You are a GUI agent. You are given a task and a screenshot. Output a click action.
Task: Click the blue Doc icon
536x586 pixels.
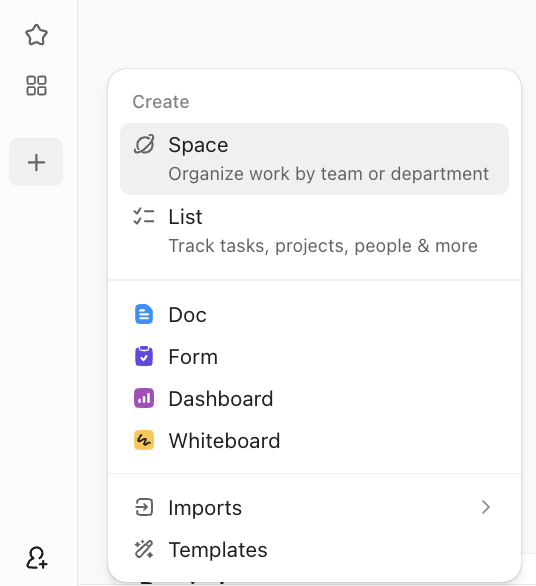click(144, 314)
